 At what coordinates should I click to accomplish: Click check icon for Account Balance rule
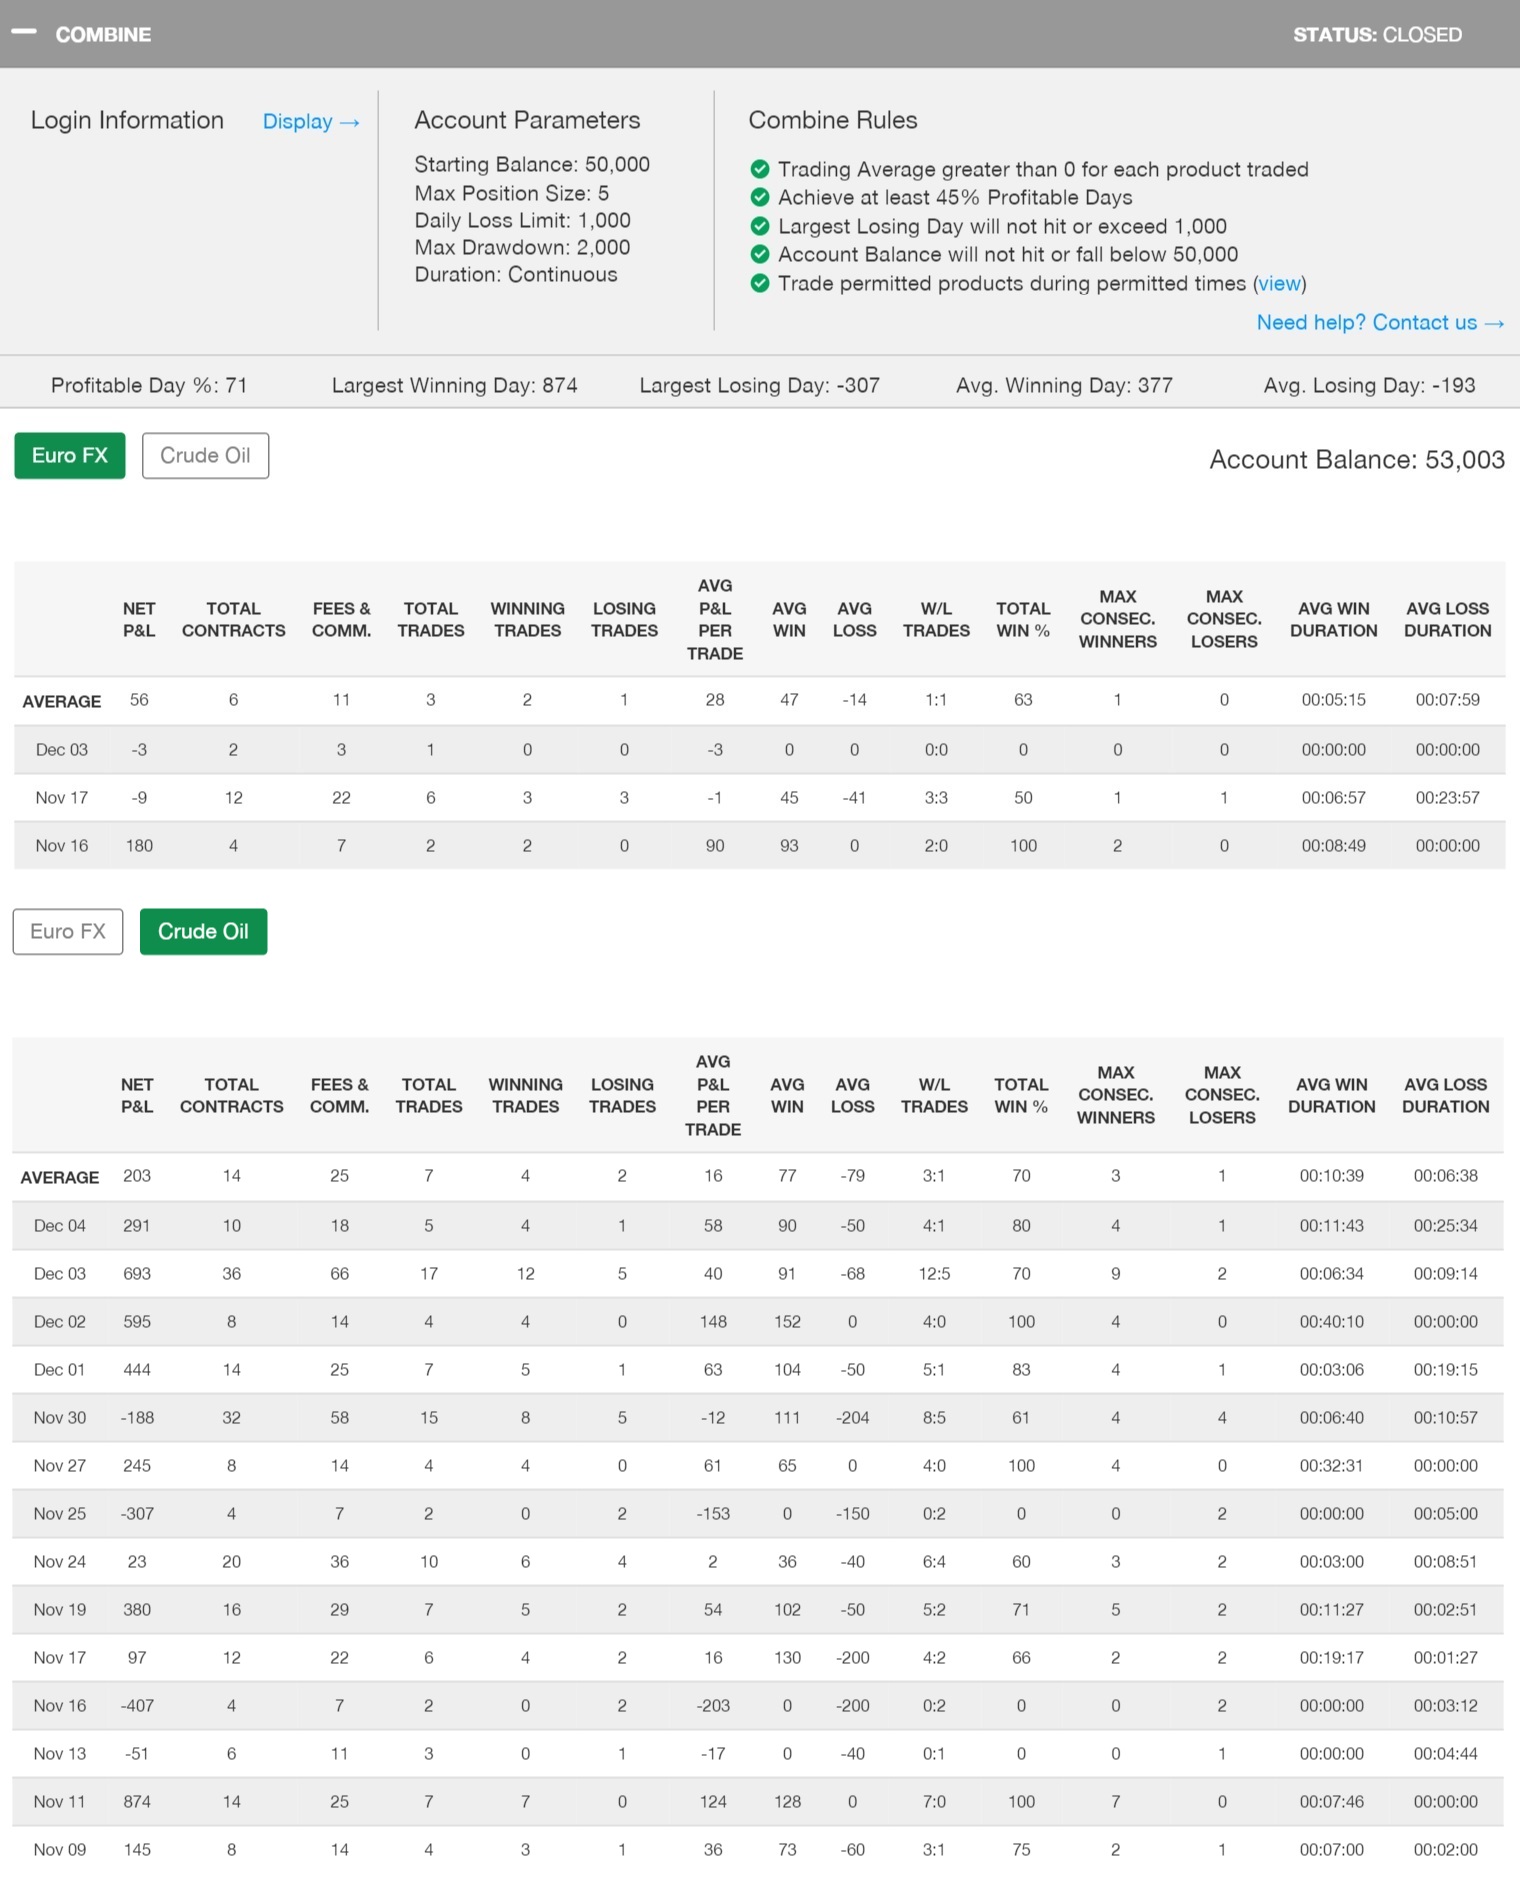click(x=760, y=254)
